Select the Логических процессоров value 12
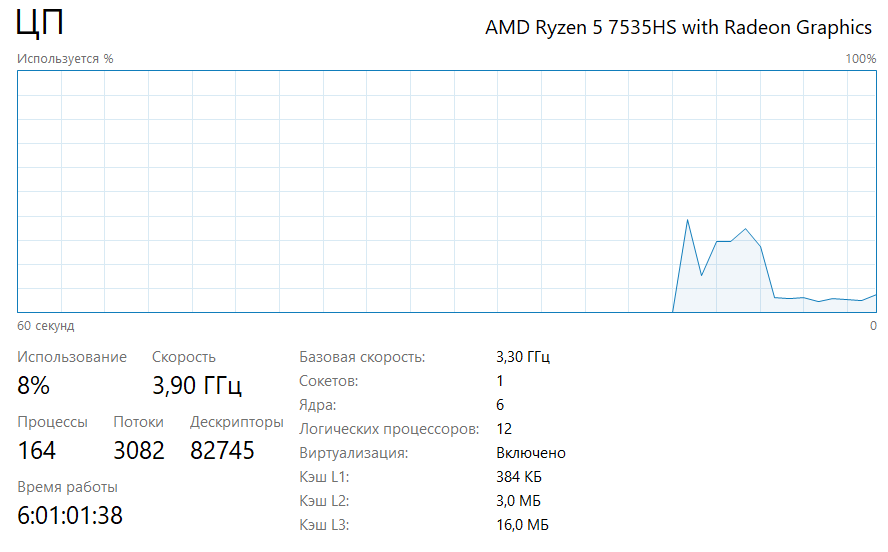The height and width of the screenshot is (552, 888). coord(504,429)
